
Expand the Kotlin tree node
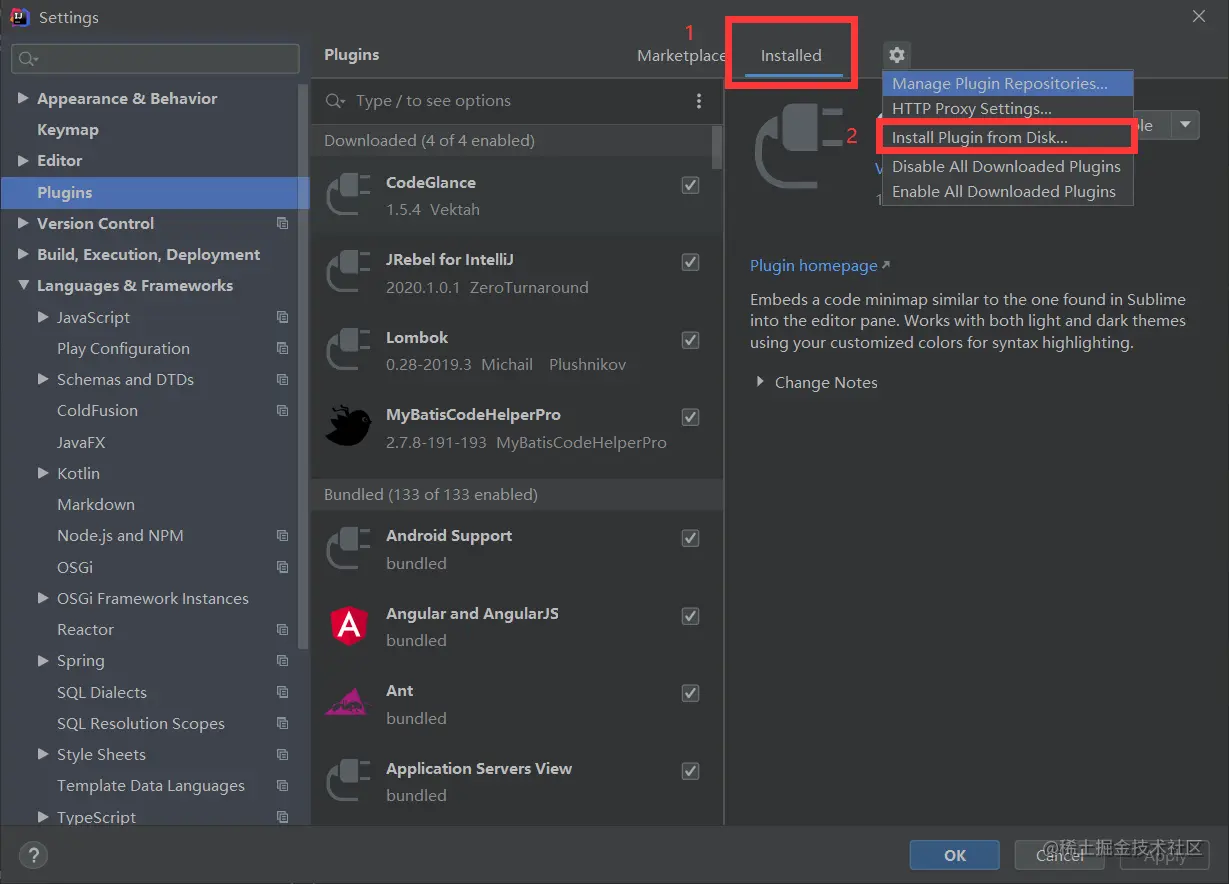[43, 473]
